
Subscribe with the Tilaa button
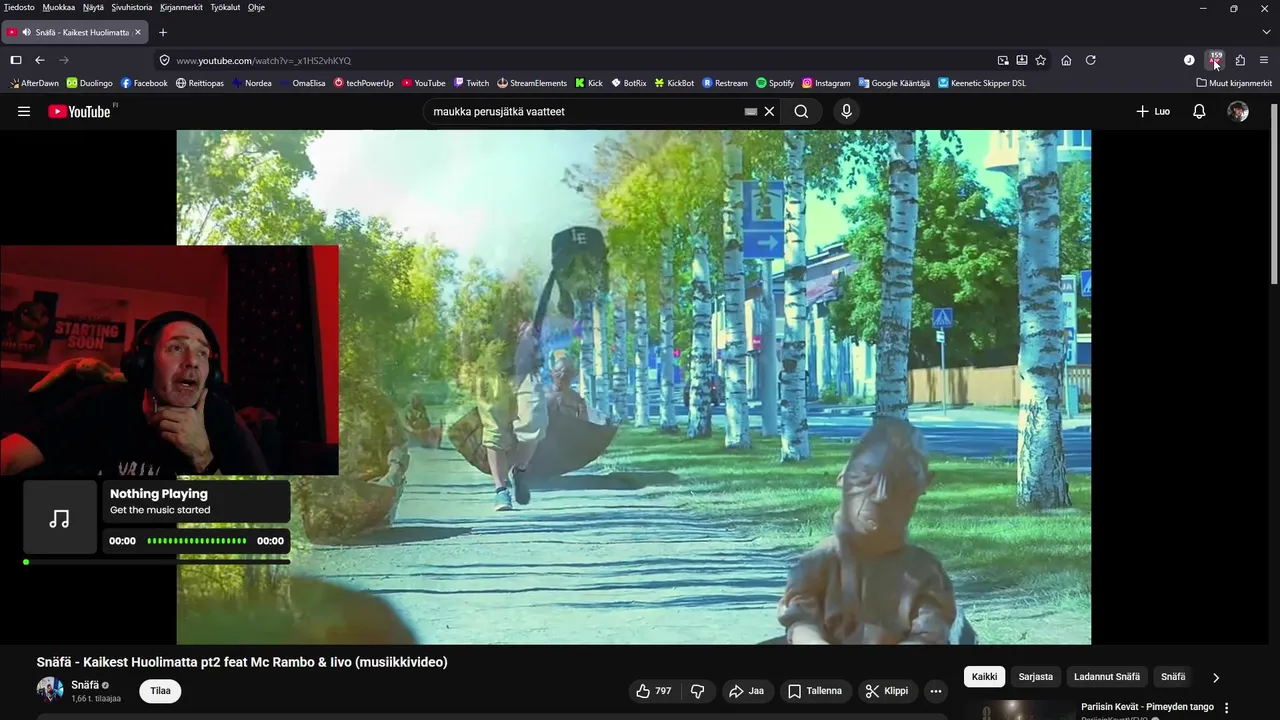click(160, 691)
